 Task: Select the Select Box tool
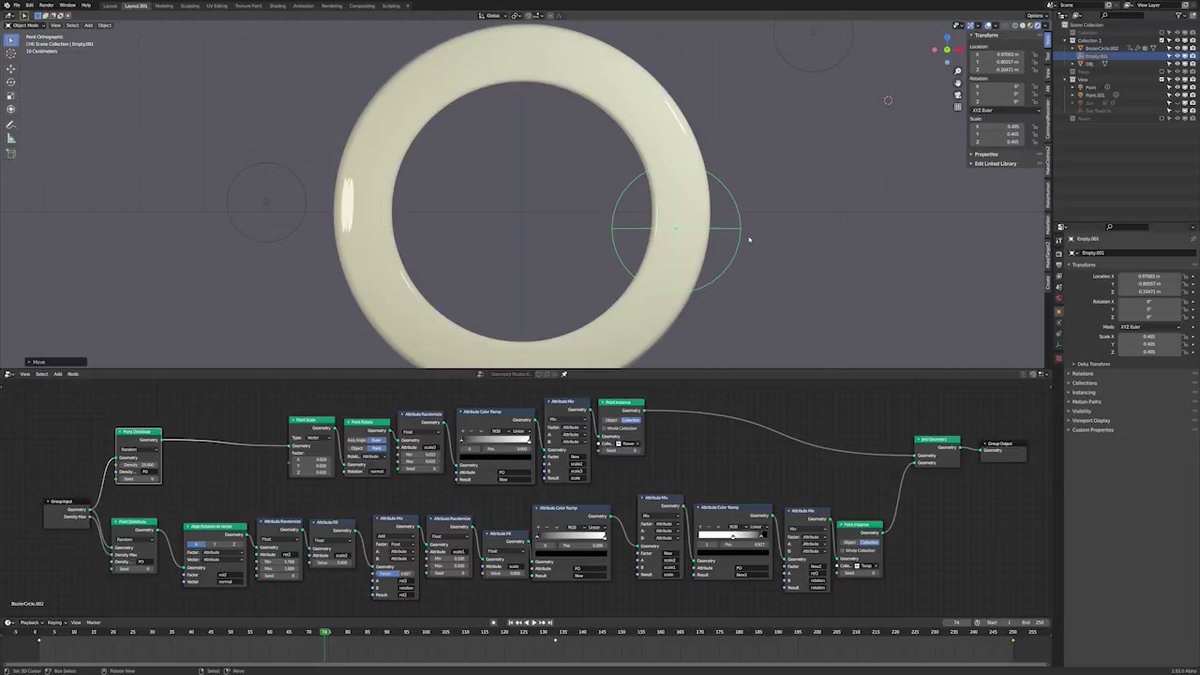[x=11, y=40]
